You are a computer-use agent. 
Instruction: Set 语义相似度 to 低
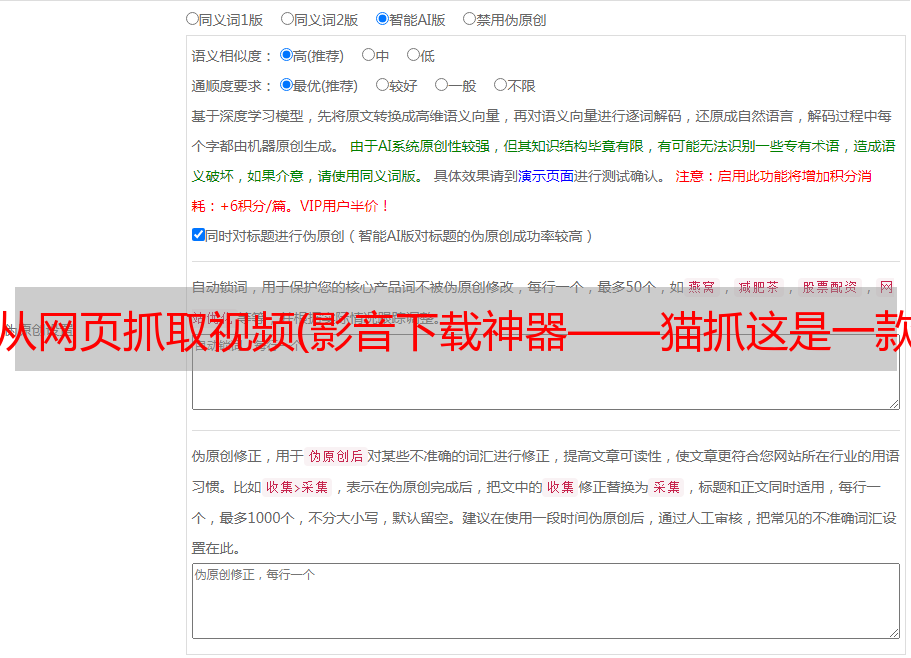coord(413,55)
